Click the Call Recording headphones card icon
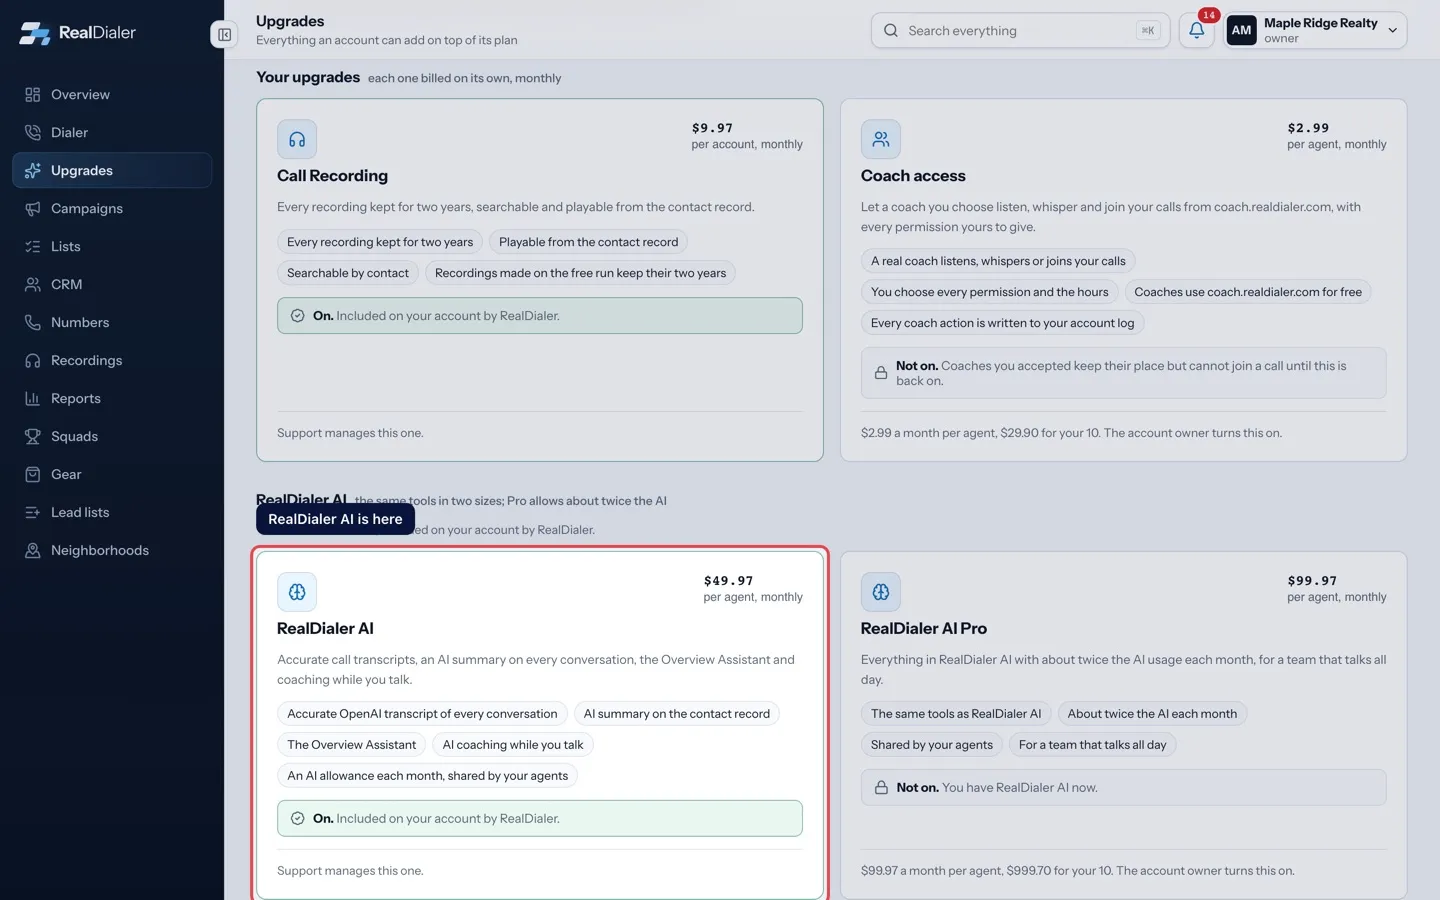This screenshot has height=900, width=1440. 297,139
